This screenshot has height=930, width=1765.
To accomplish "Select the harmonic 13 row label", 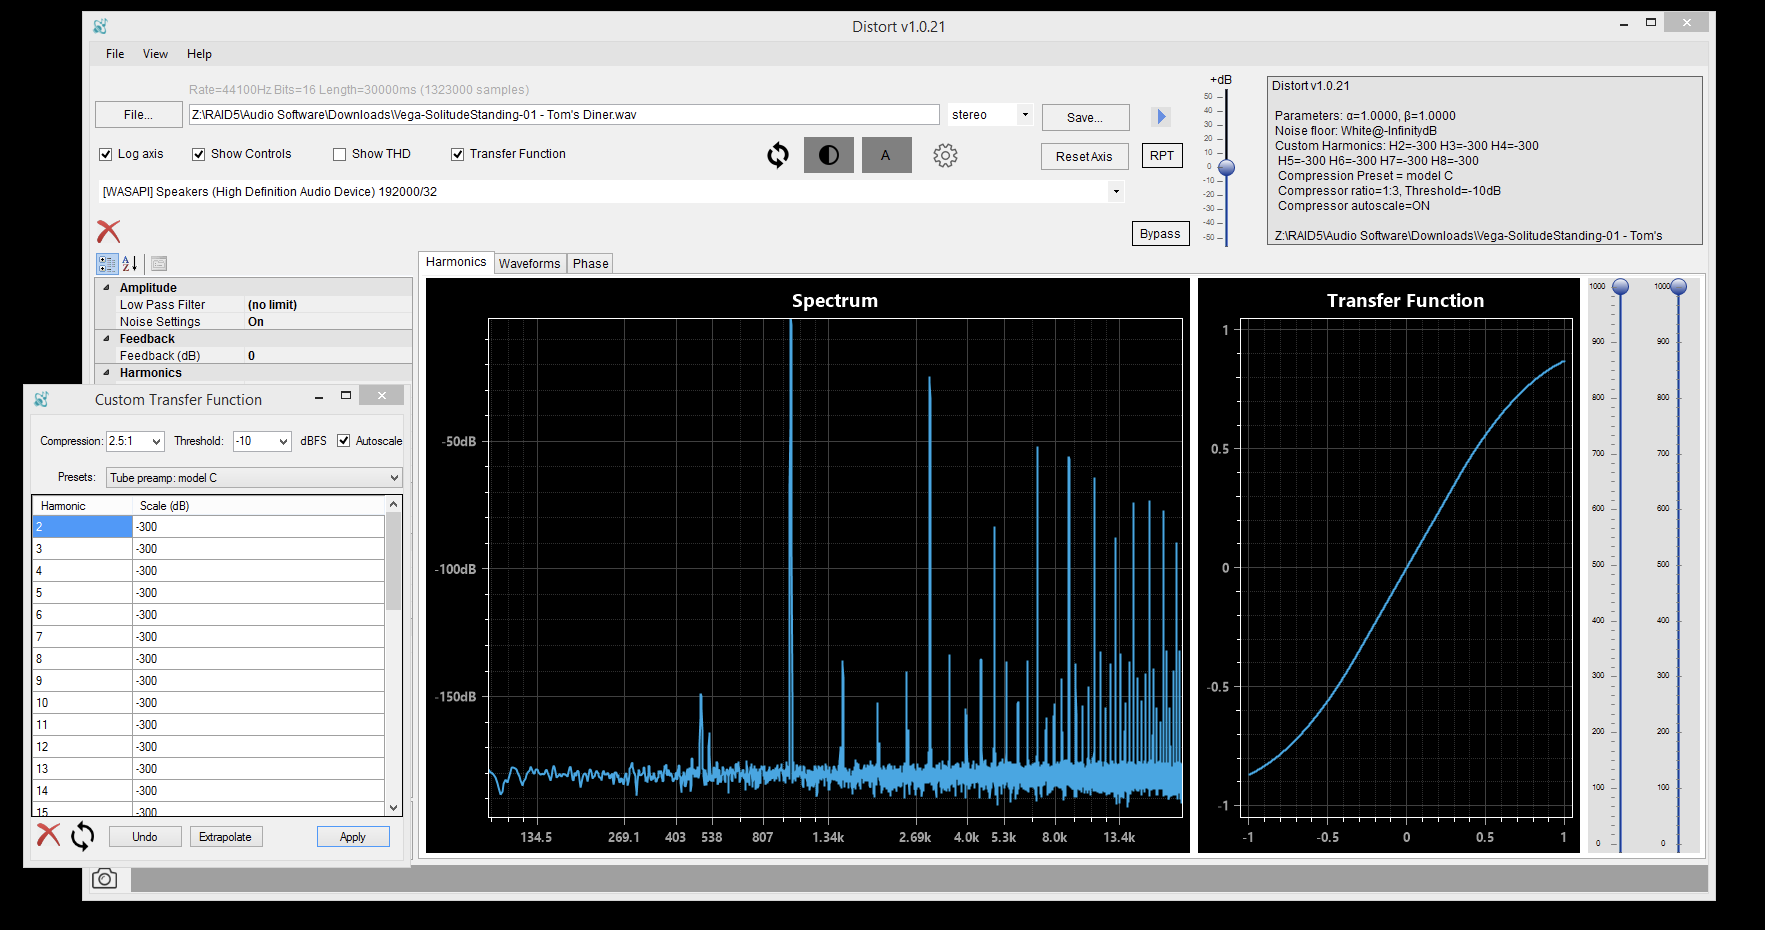I will coord(83,769).
